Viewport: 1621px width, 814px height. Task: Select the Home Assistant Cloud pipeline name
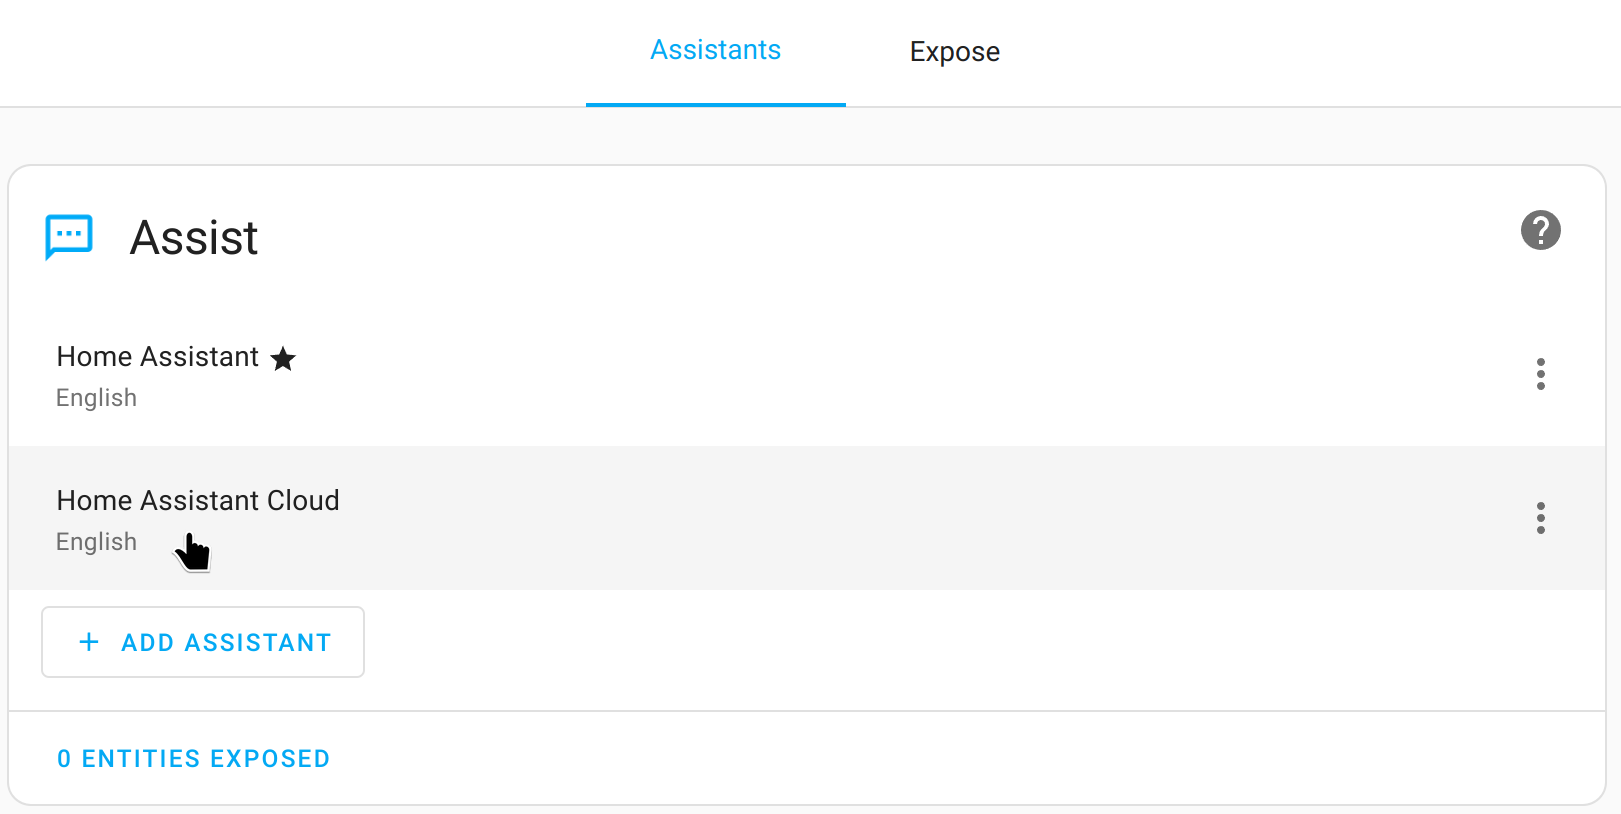pos(197,500)
